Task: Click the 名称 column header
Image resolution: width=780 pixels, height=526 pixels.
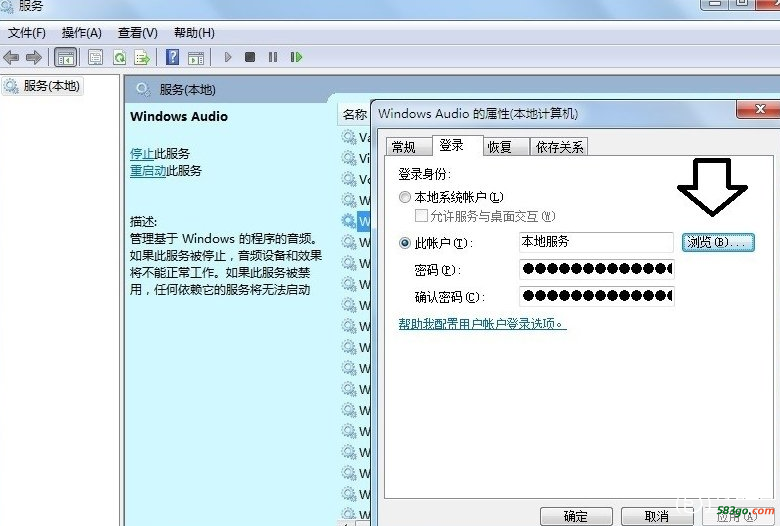Action: pyautogui.click(x=354, y=114)
